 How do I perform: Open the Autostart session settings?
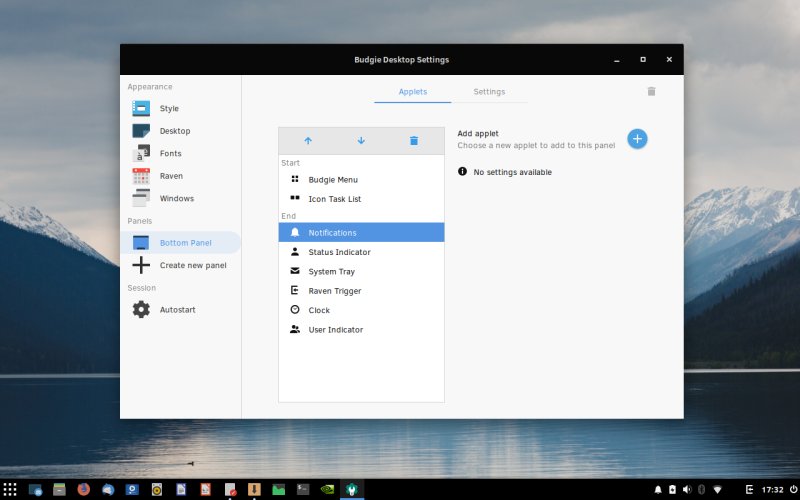point(177,310)
